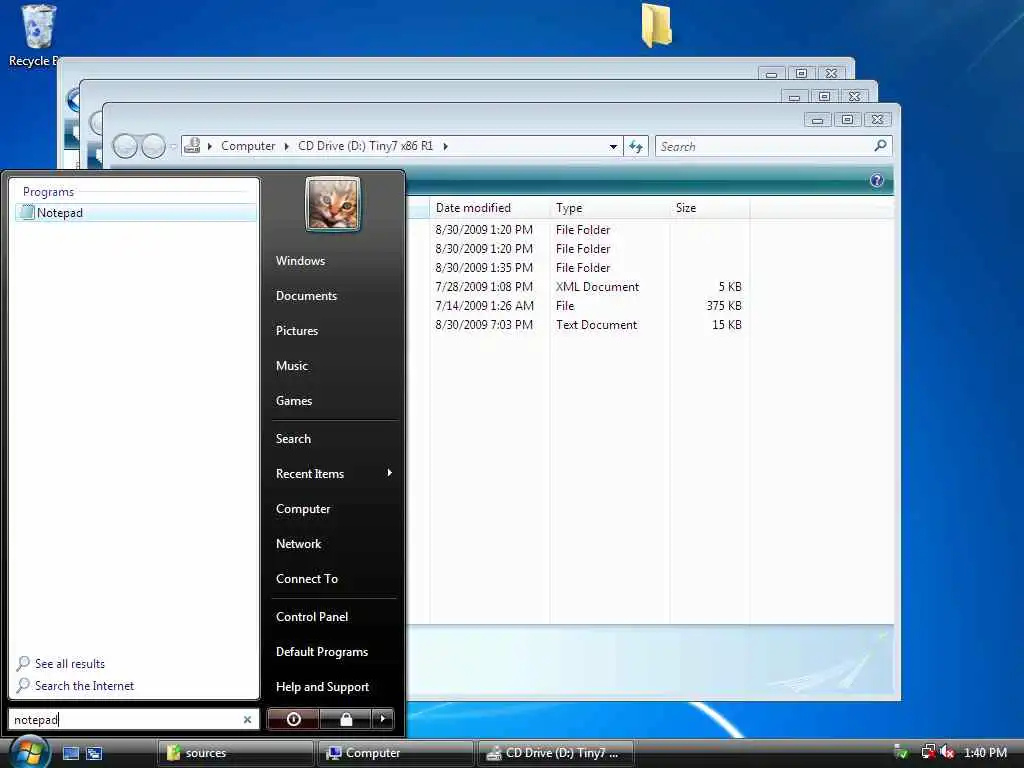Screen dimensions: 1024x768
Task: Click the Back button in Explorer
Action: 125,146
